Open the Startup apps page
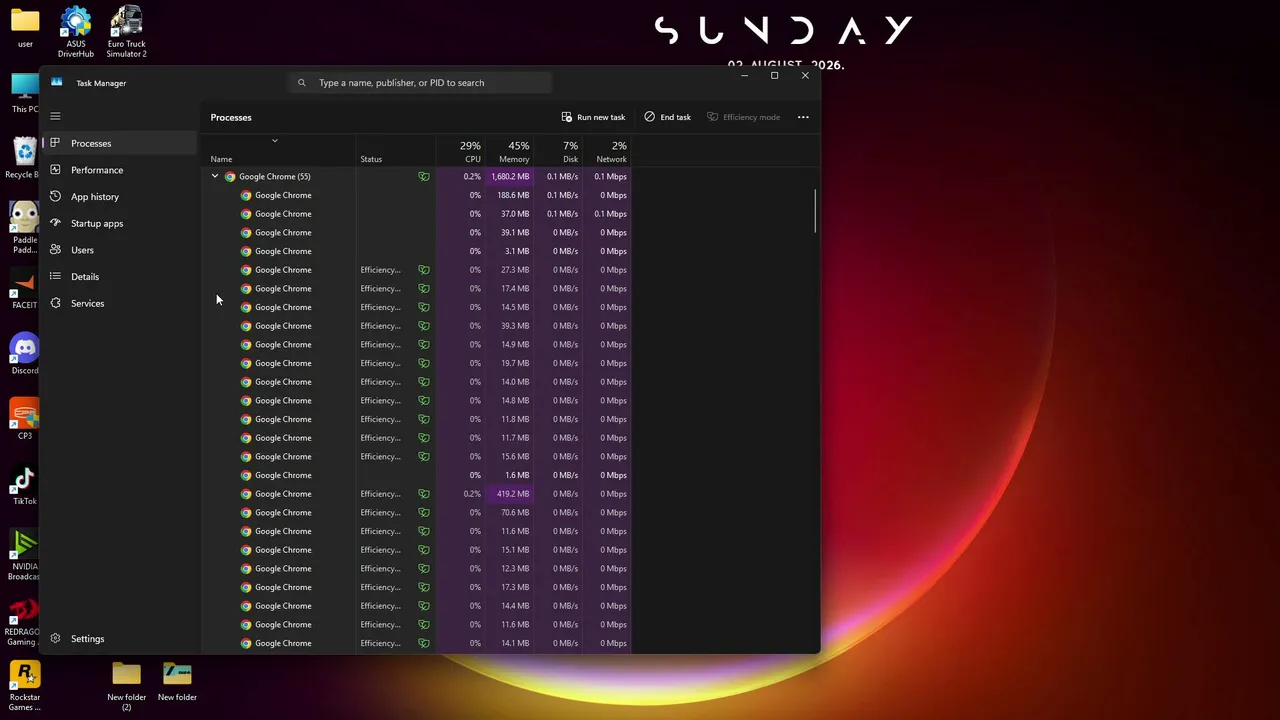This screenshot has width=1280, height=720. tap(120, 223)
